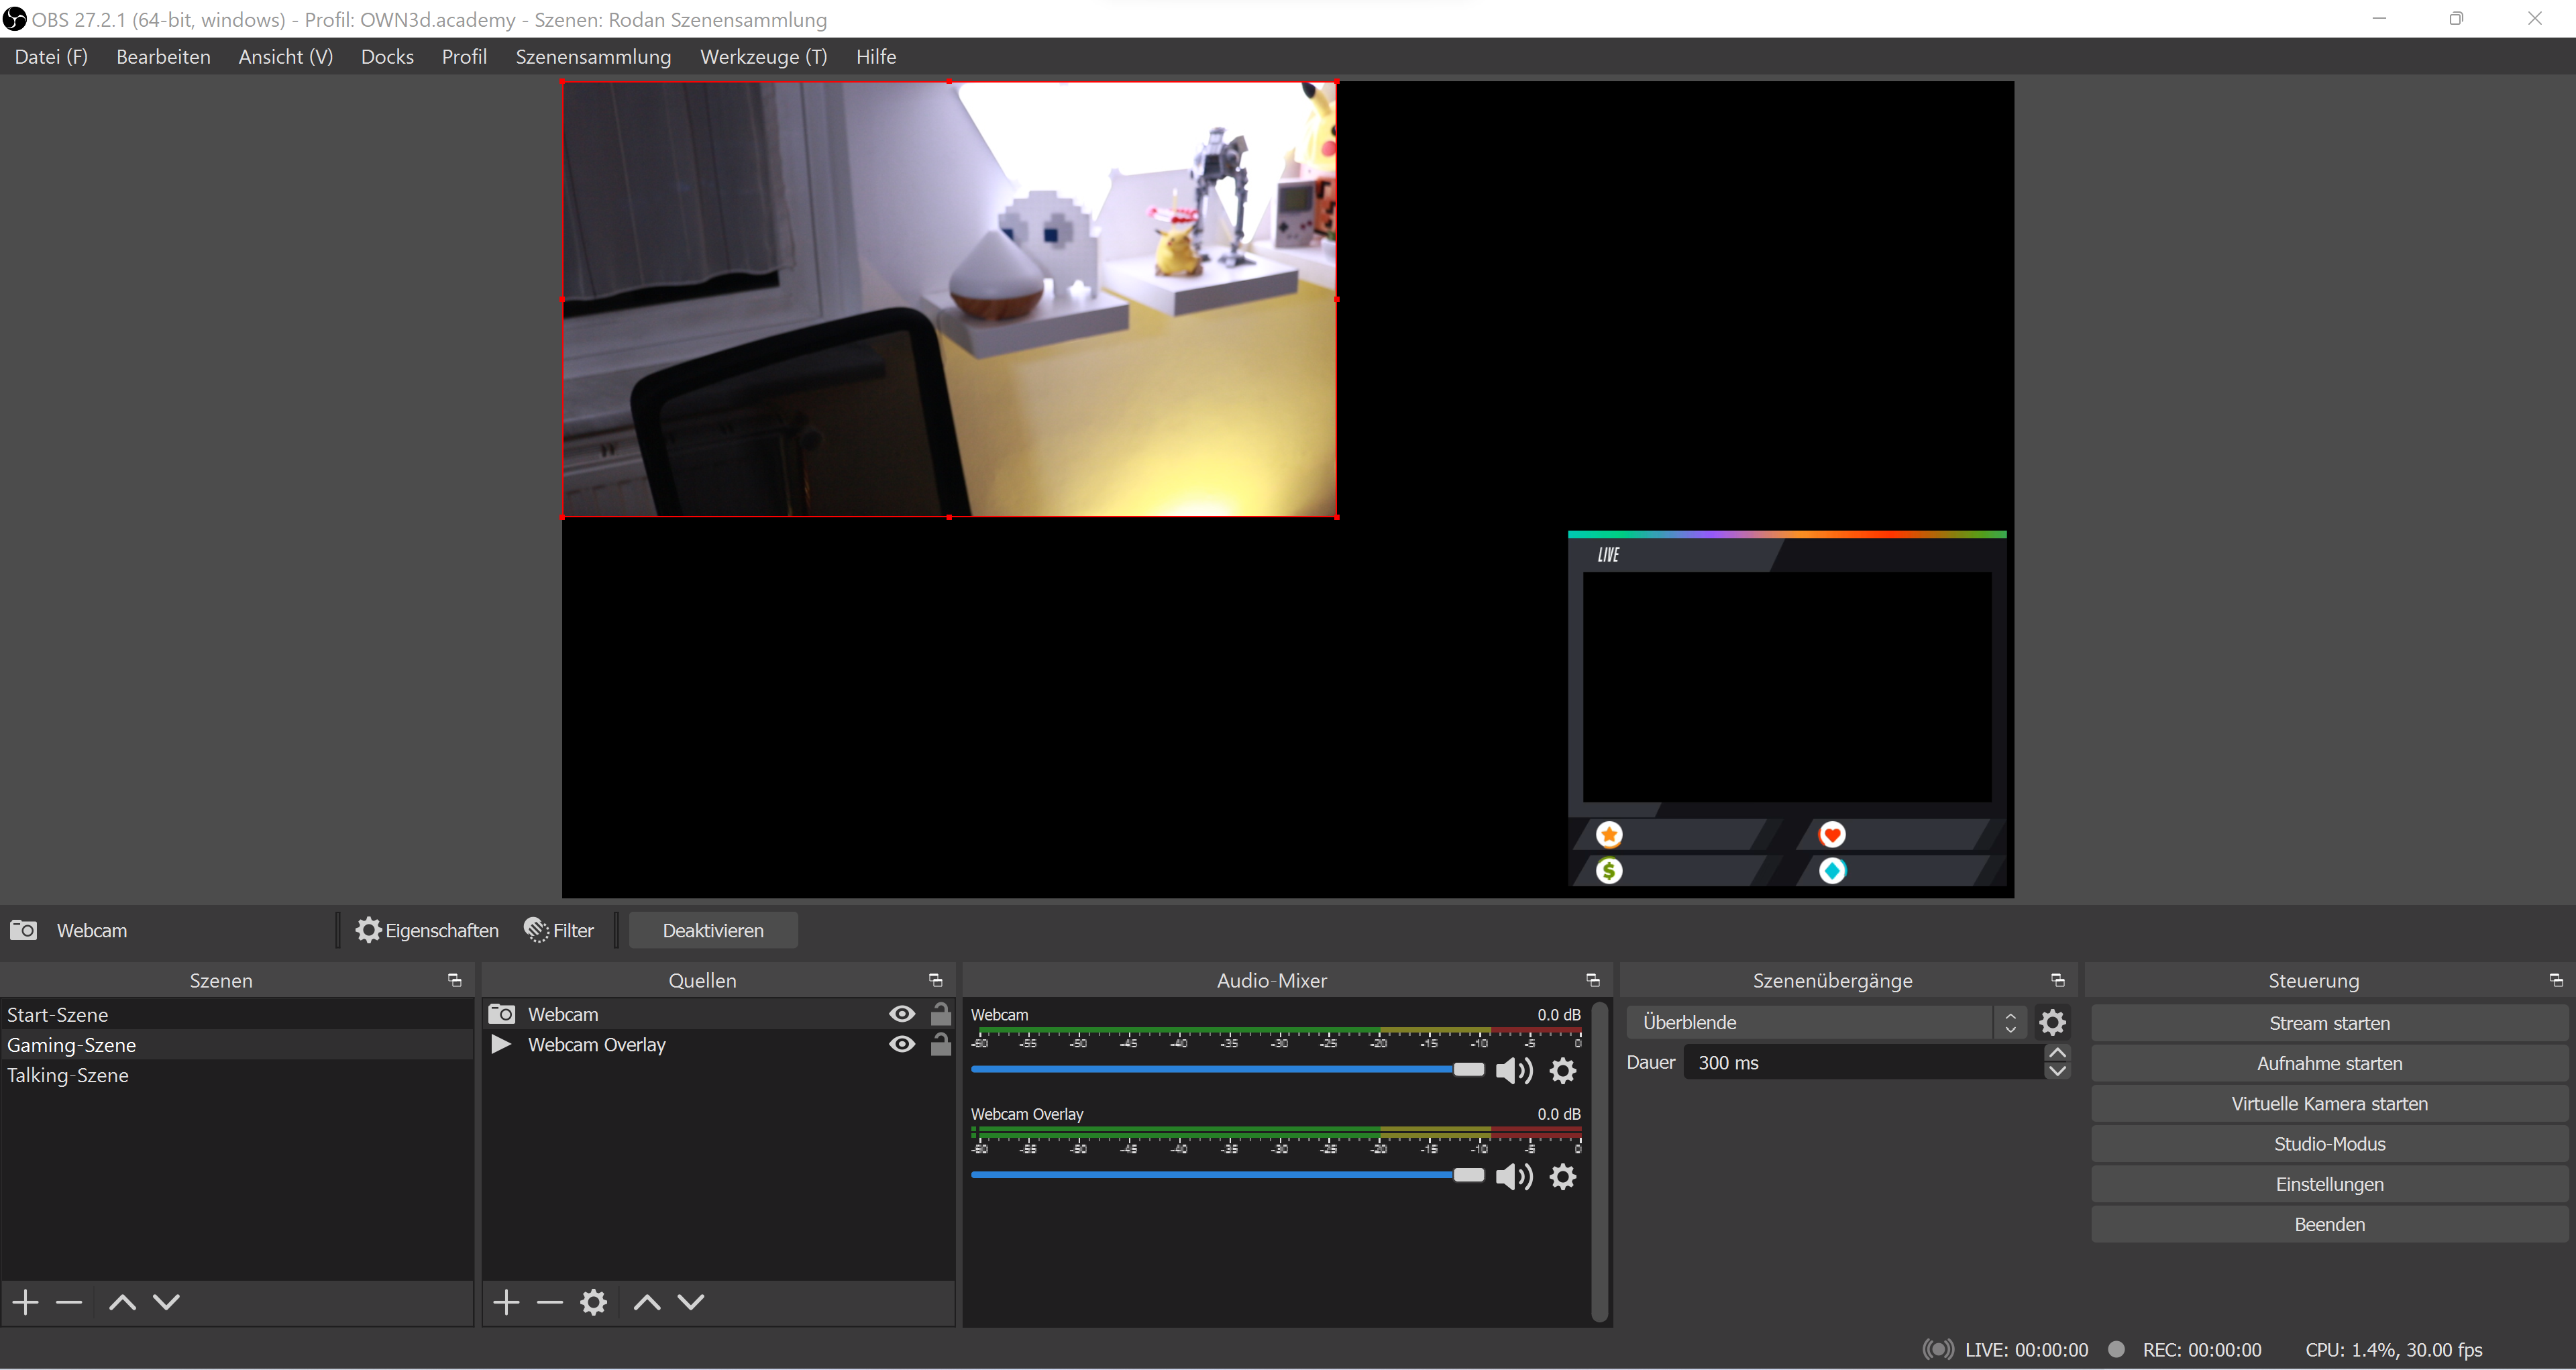Viewport: 2576px width, 1370px height.
Task: Add a new scene with plus icon
Action: click(x=26, y=1302)
